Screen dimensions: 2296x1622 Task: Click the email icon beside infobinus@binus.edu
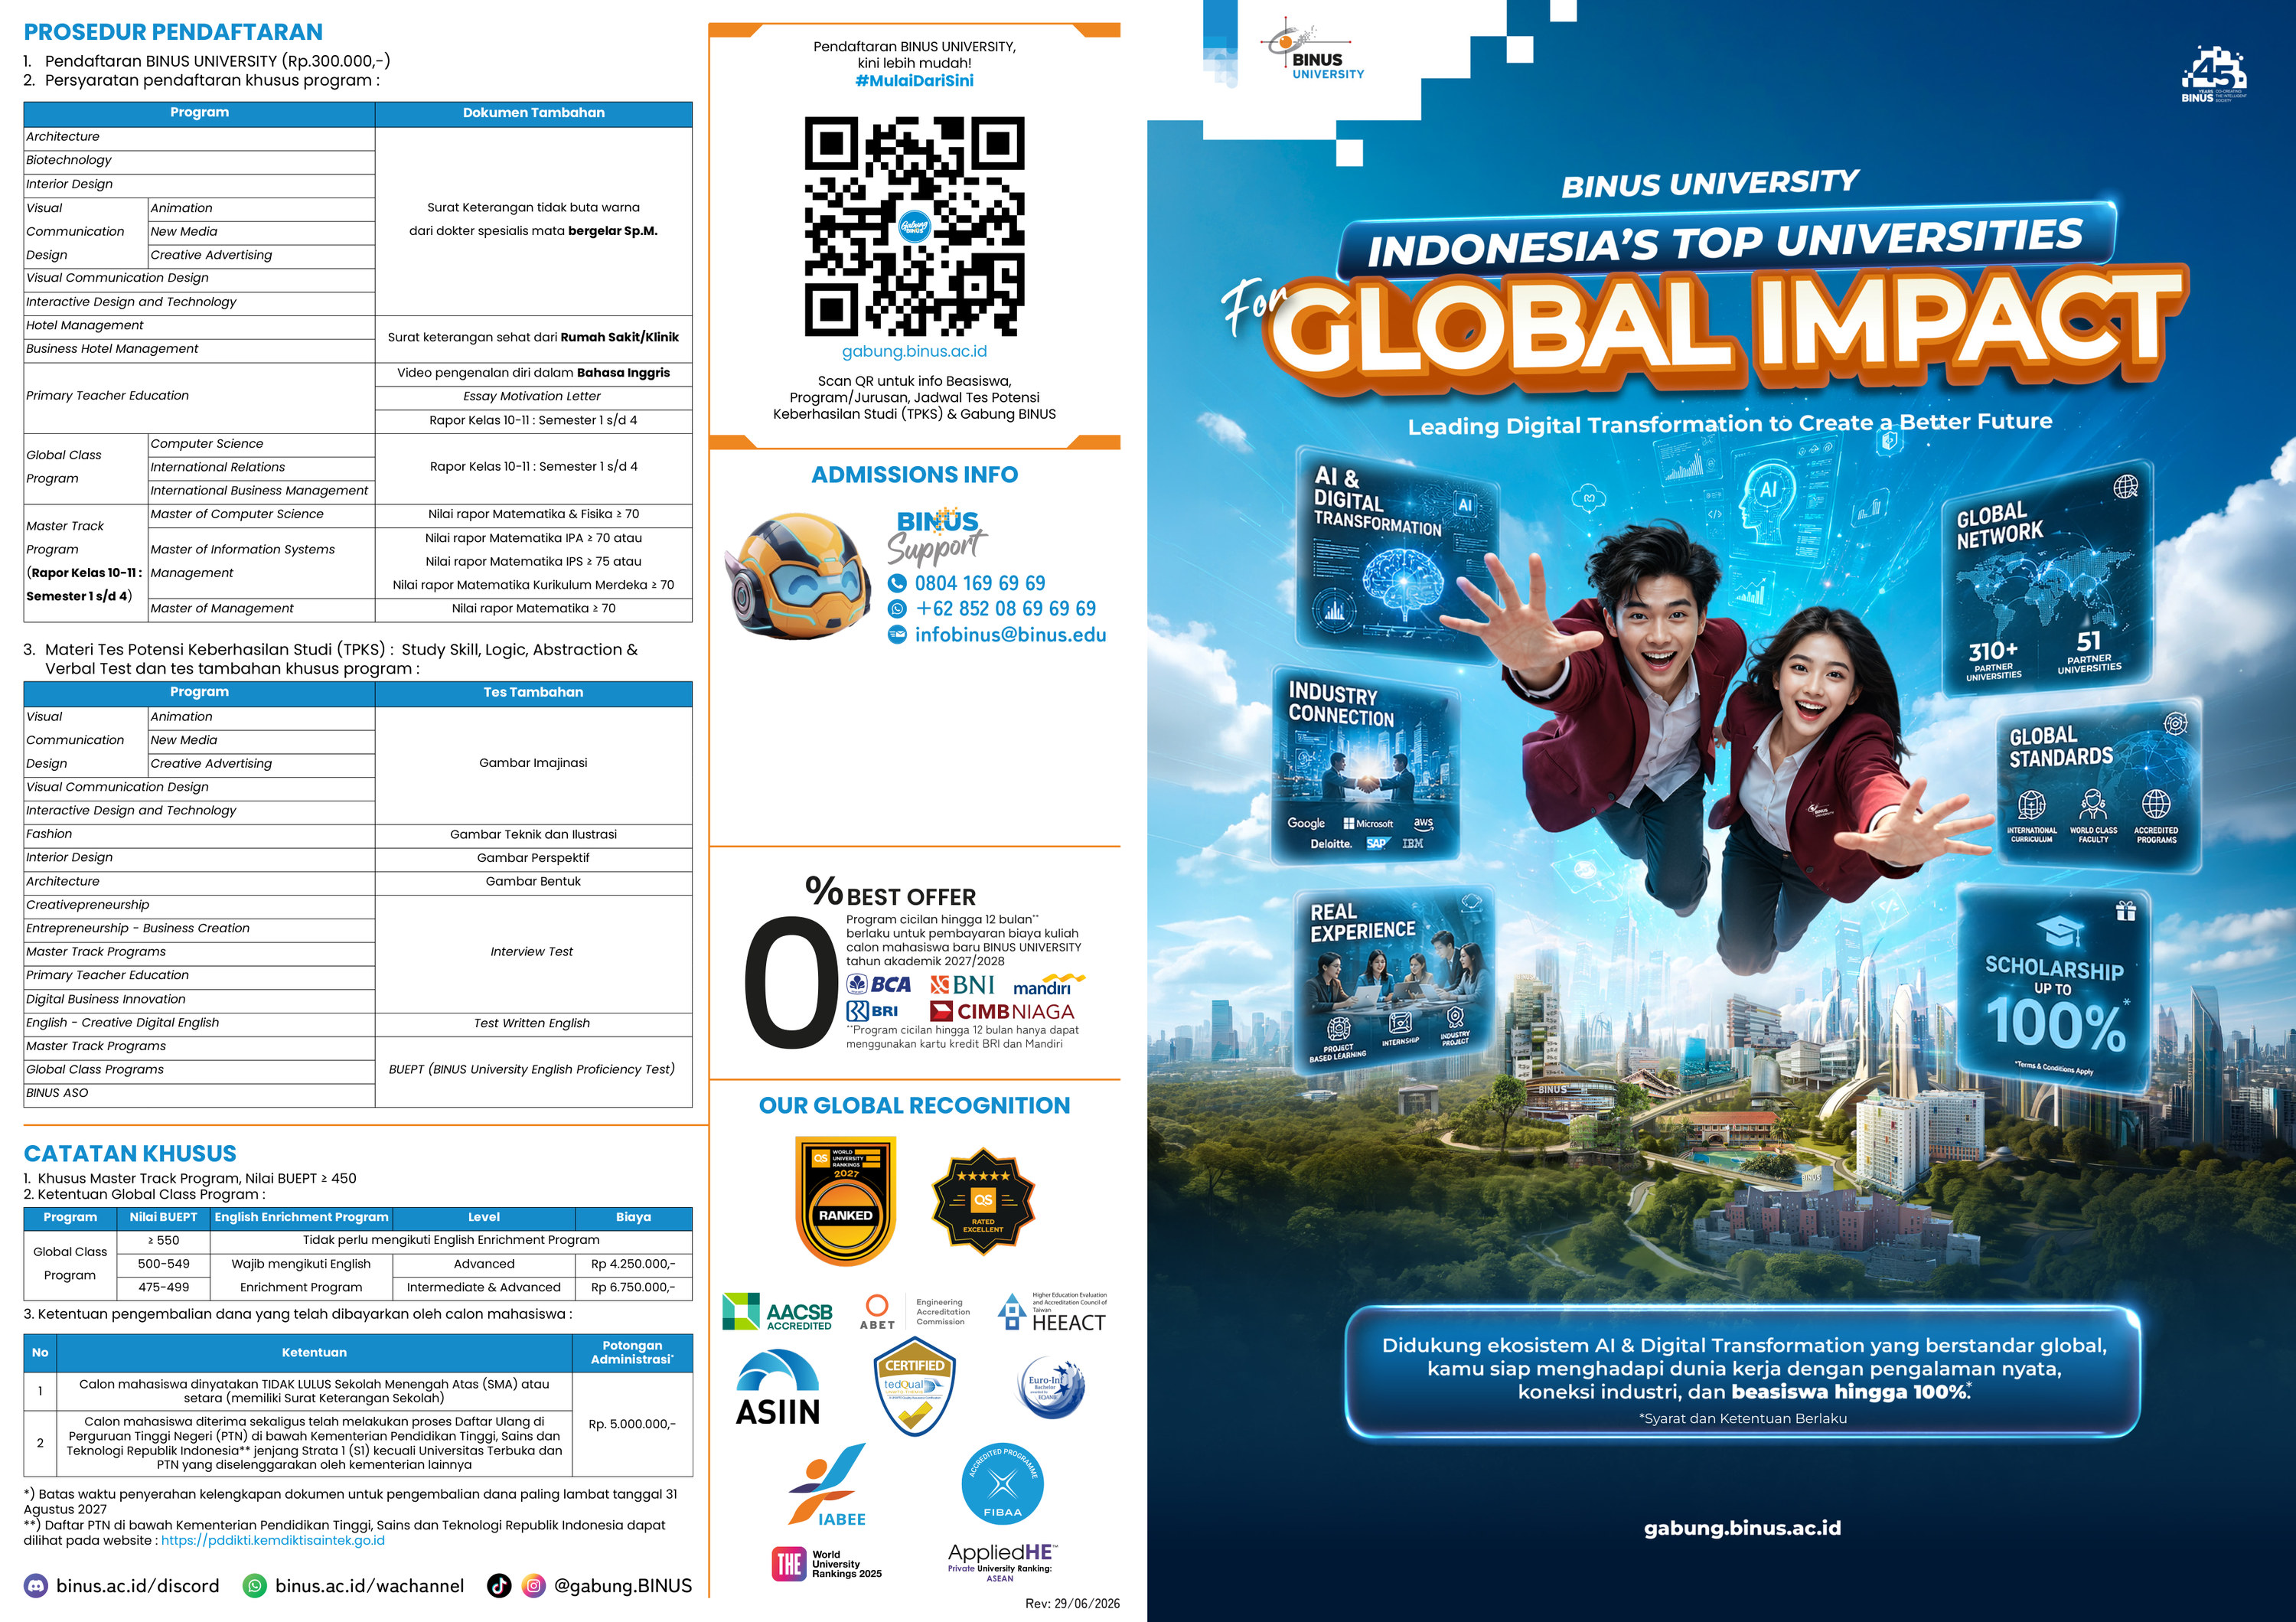point(897,635)
